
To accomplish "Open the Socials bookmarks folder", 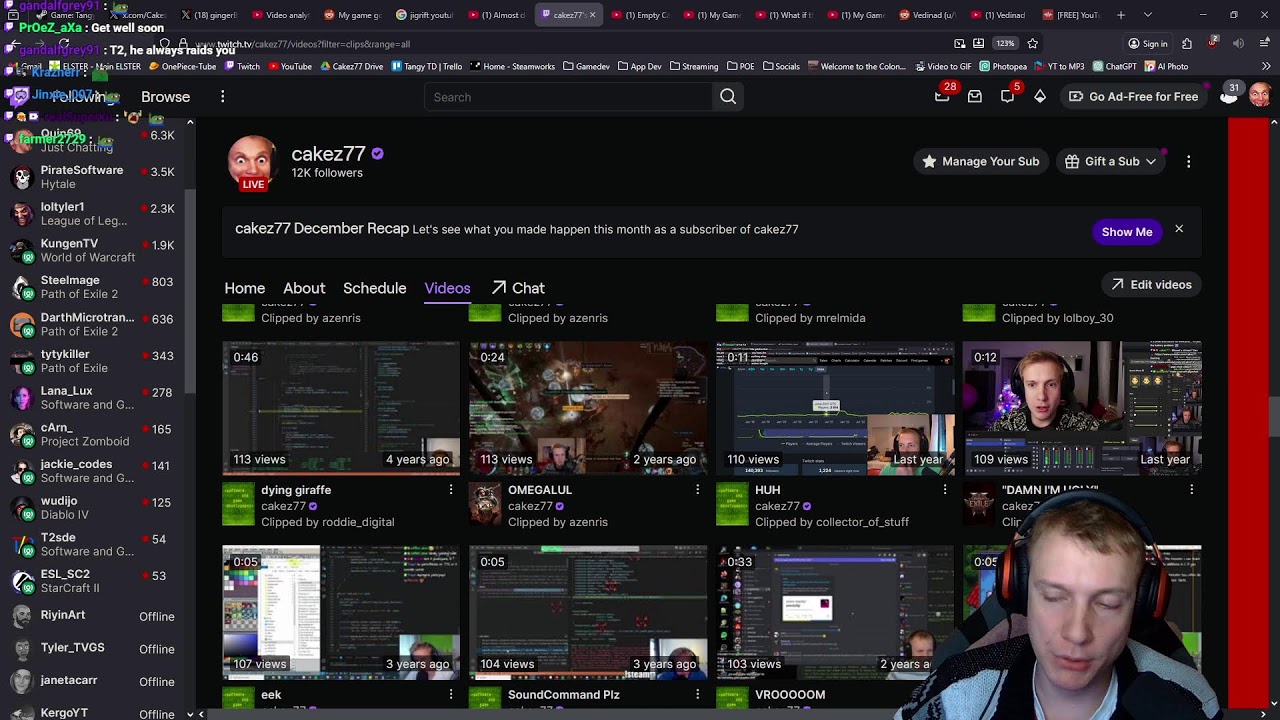I will (781, 66).
